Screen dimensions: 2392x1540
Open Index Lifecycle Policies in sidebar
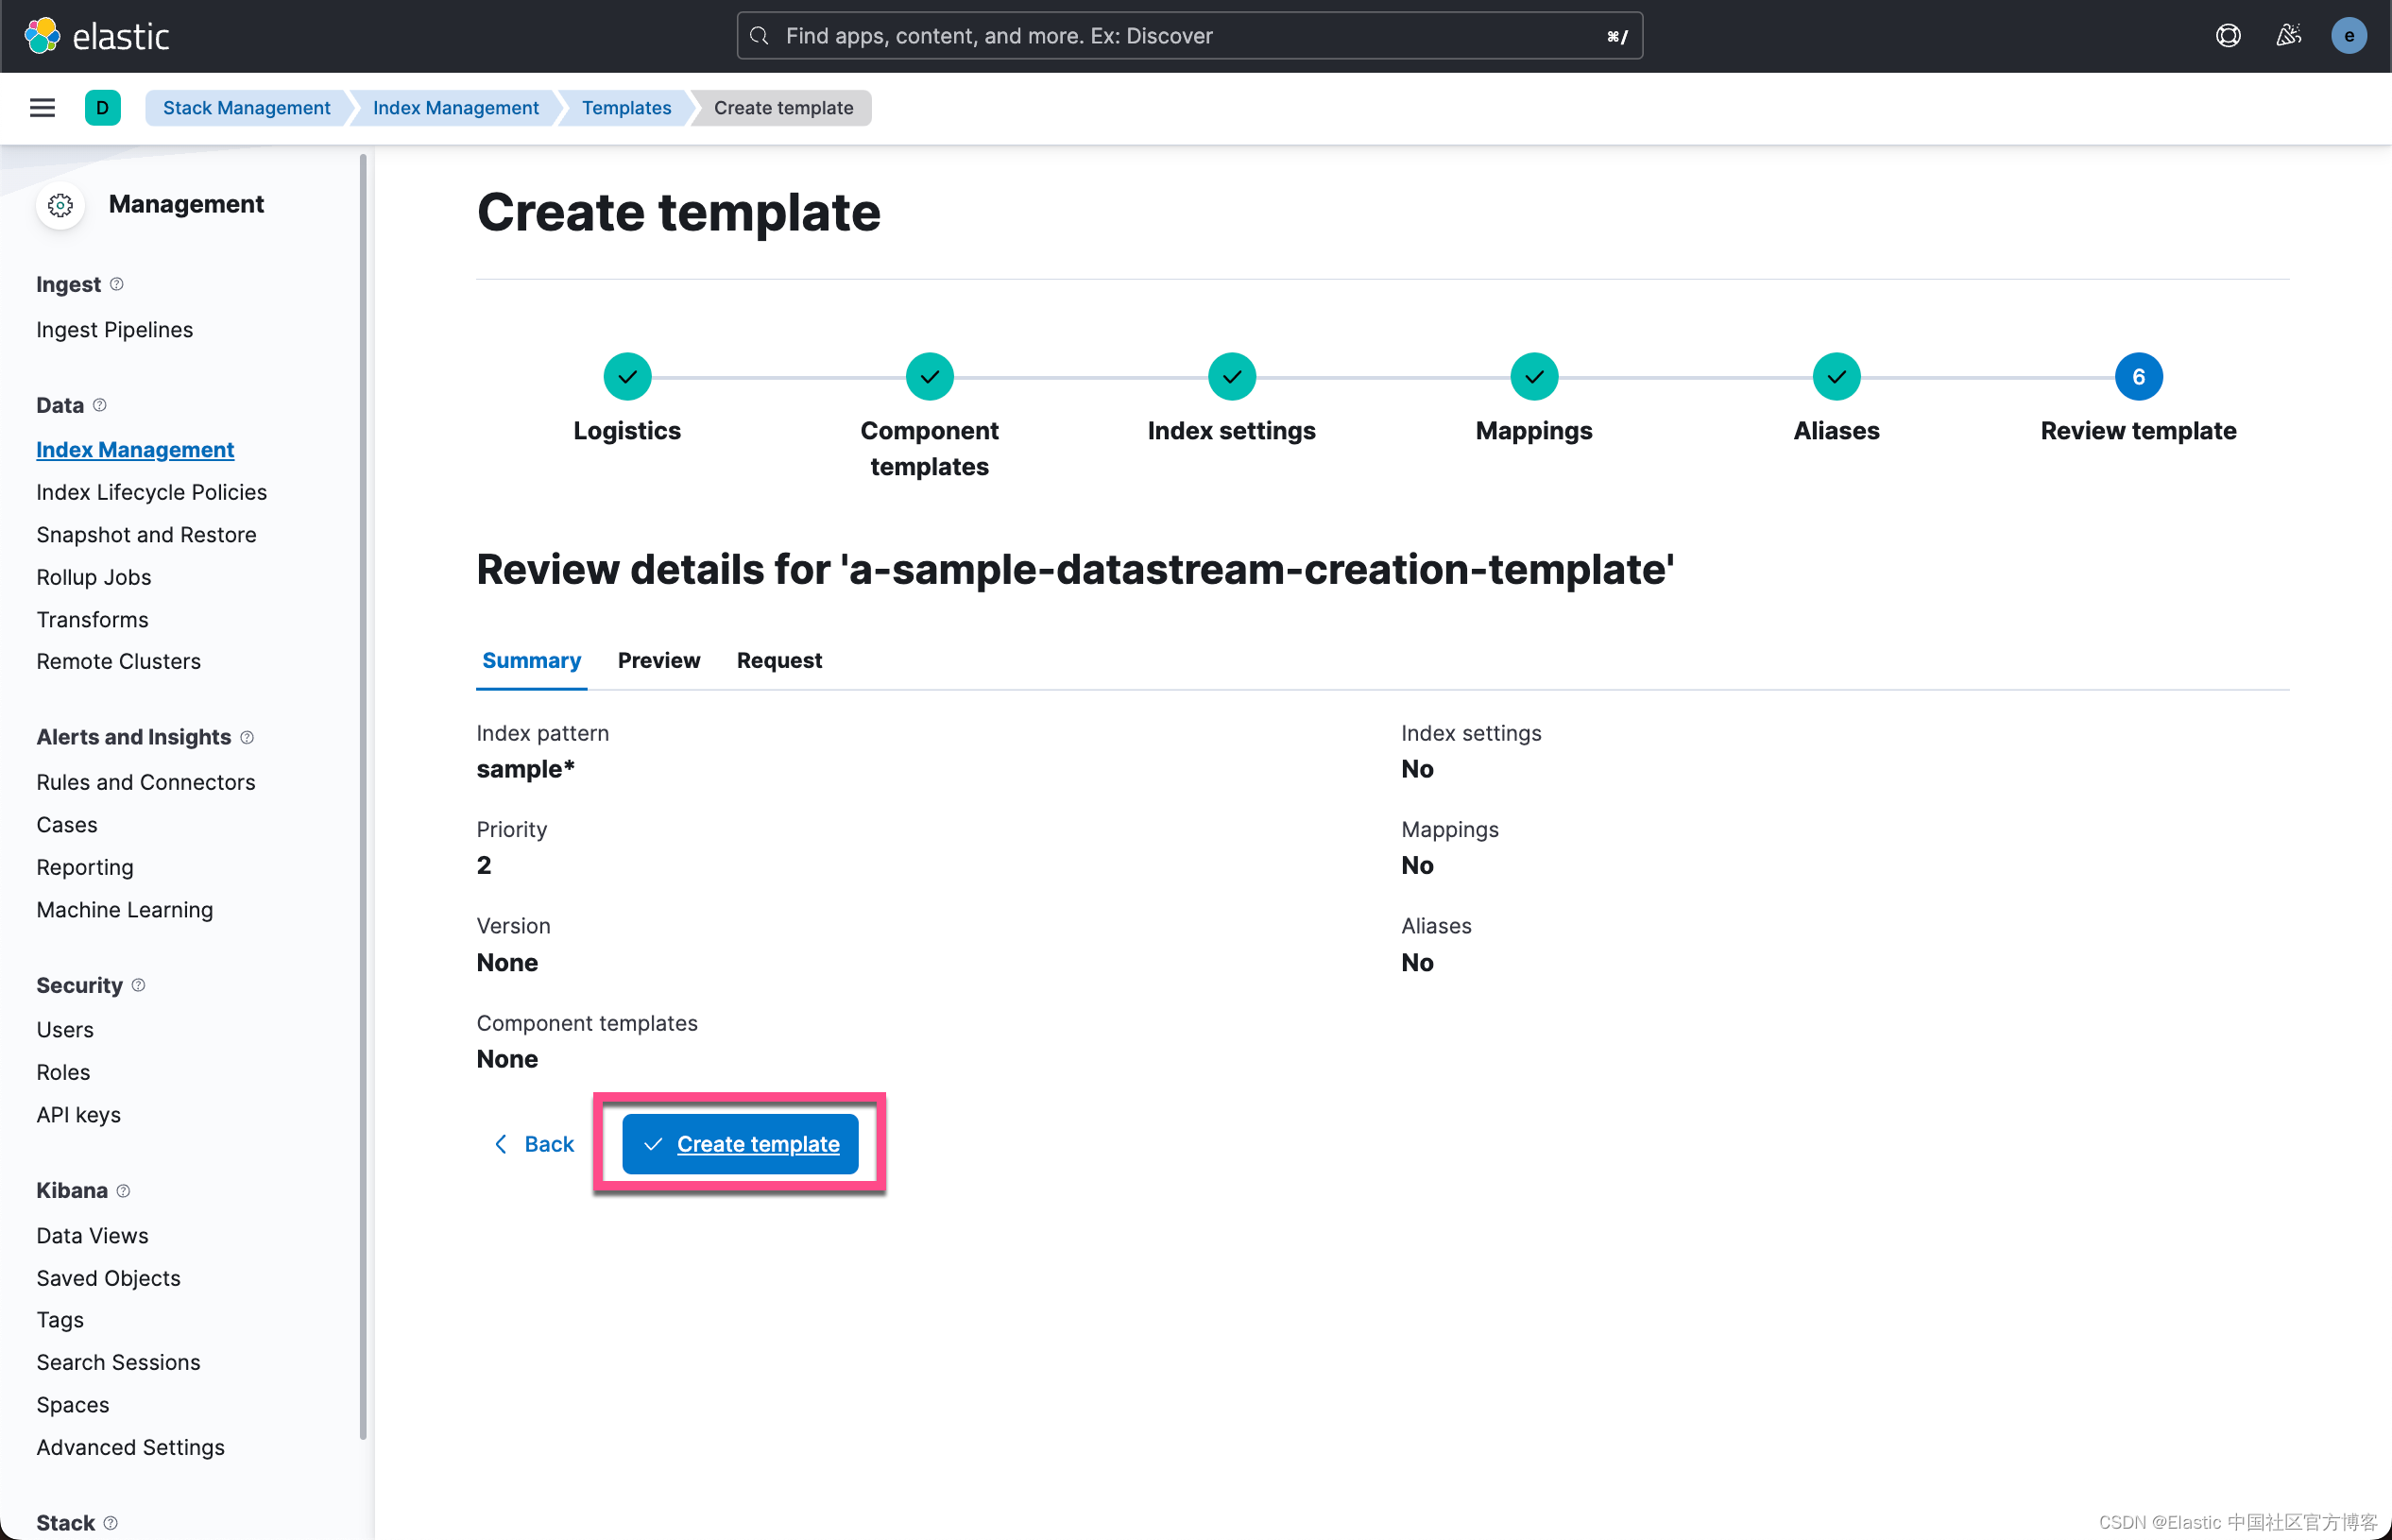pos(151,492)
